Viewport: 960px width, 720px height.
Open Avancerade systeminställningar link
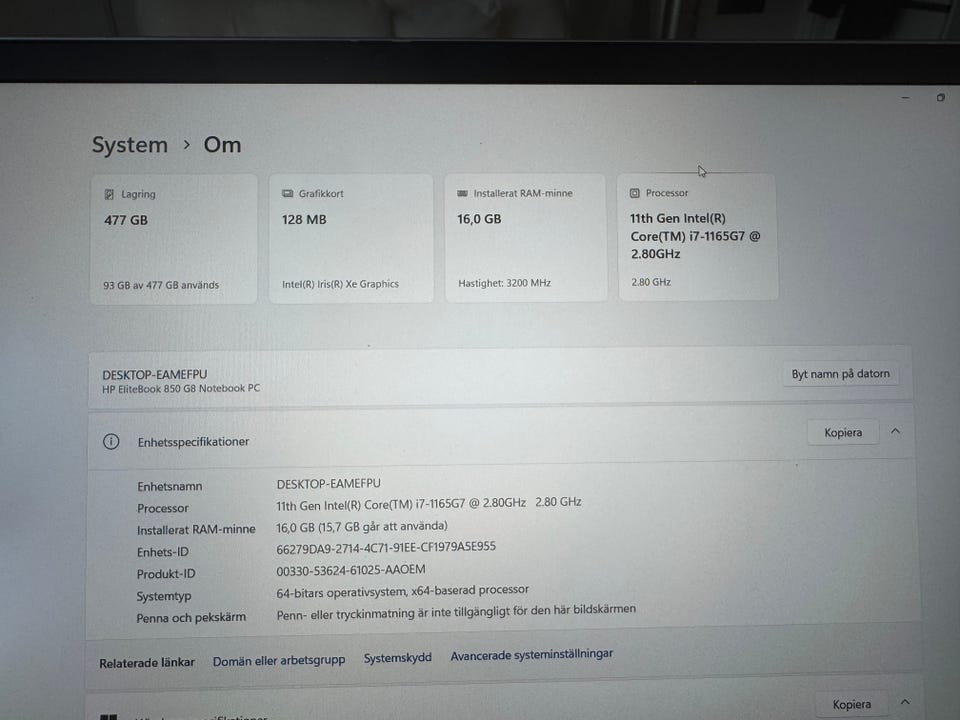click(531, 655)
